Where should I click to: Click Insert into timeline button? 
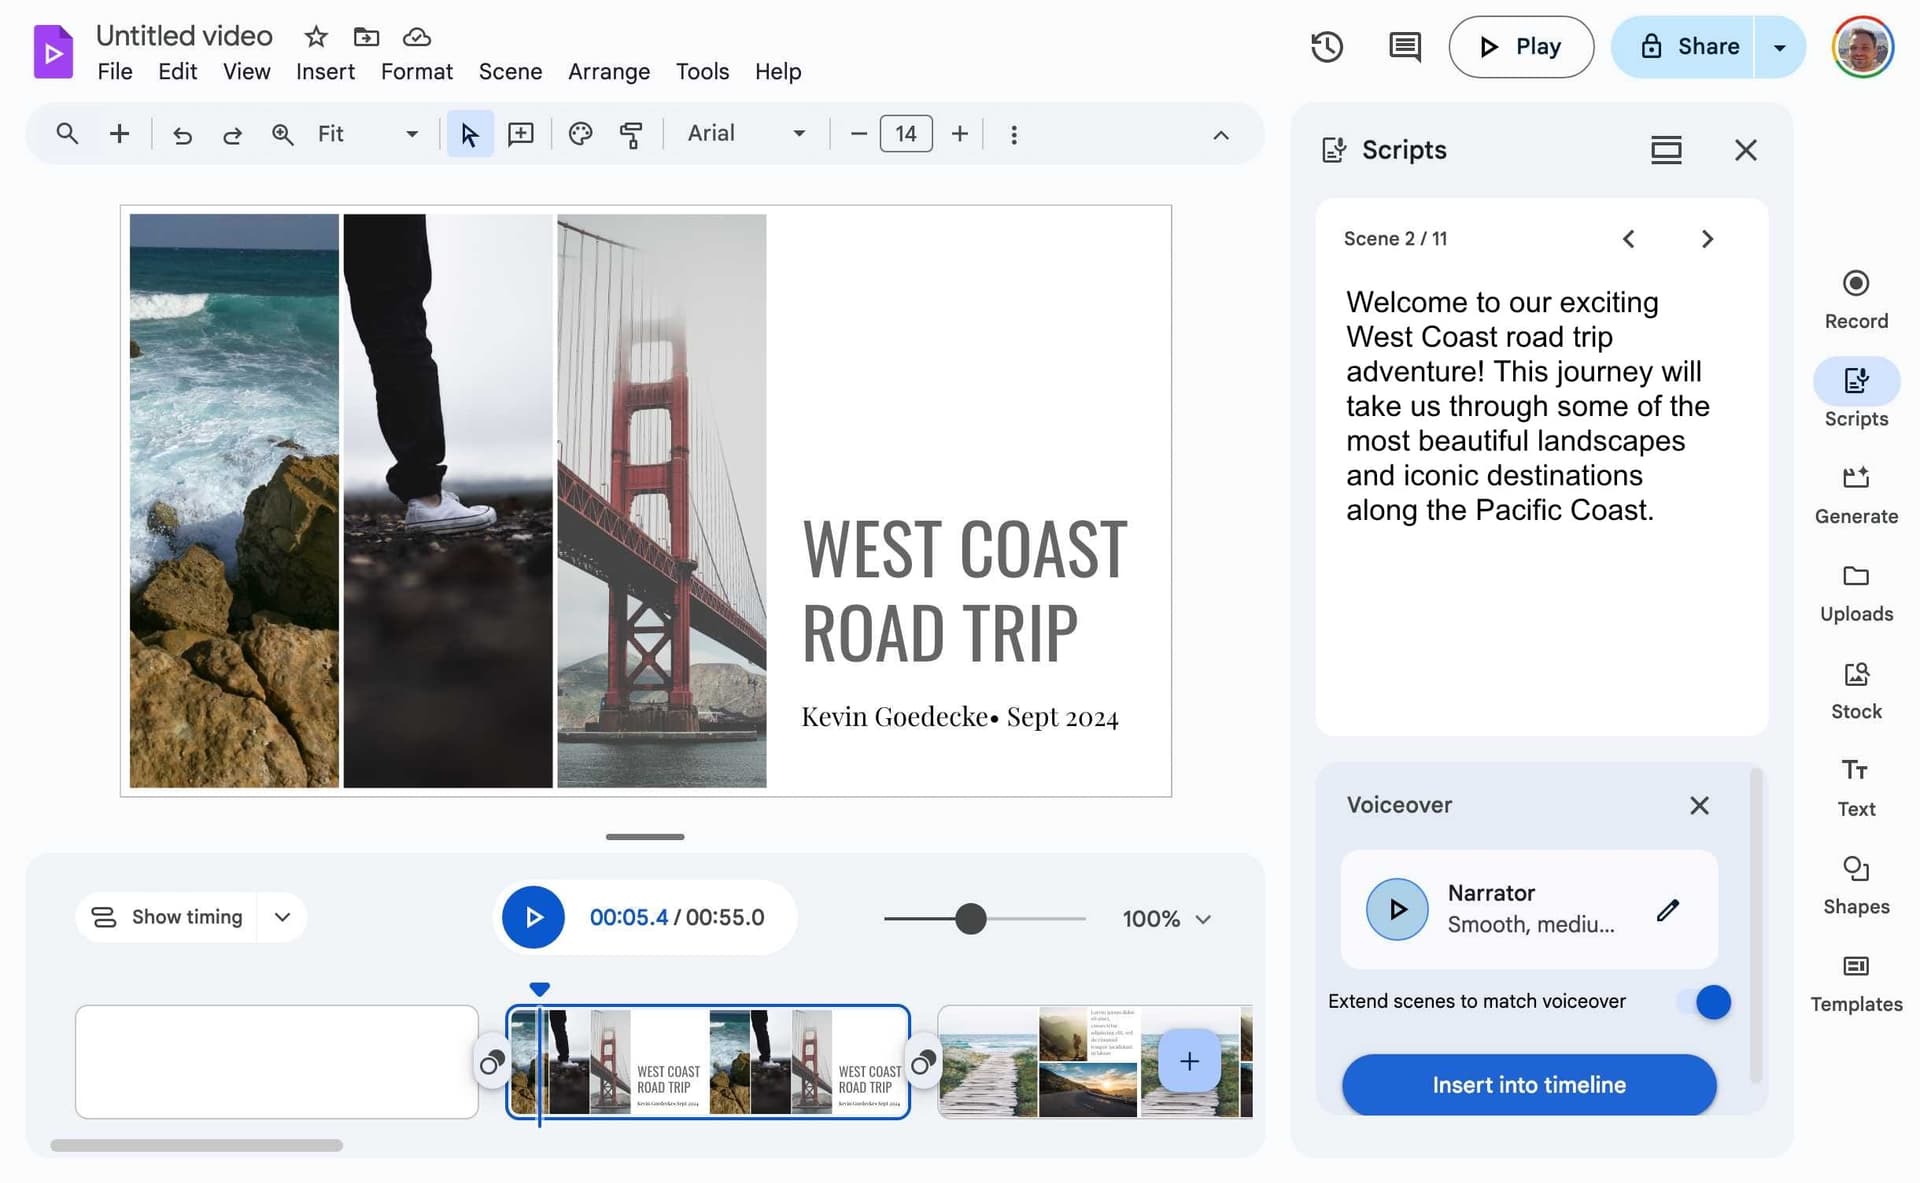click(x=1528, y=1084)
